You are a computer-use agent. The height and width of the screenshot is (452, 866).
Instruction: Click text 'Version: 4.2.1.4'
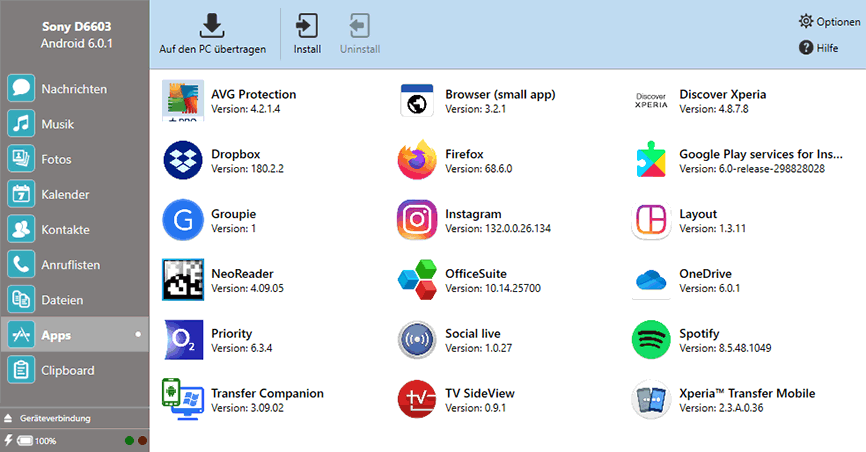[x=246, y=109]
